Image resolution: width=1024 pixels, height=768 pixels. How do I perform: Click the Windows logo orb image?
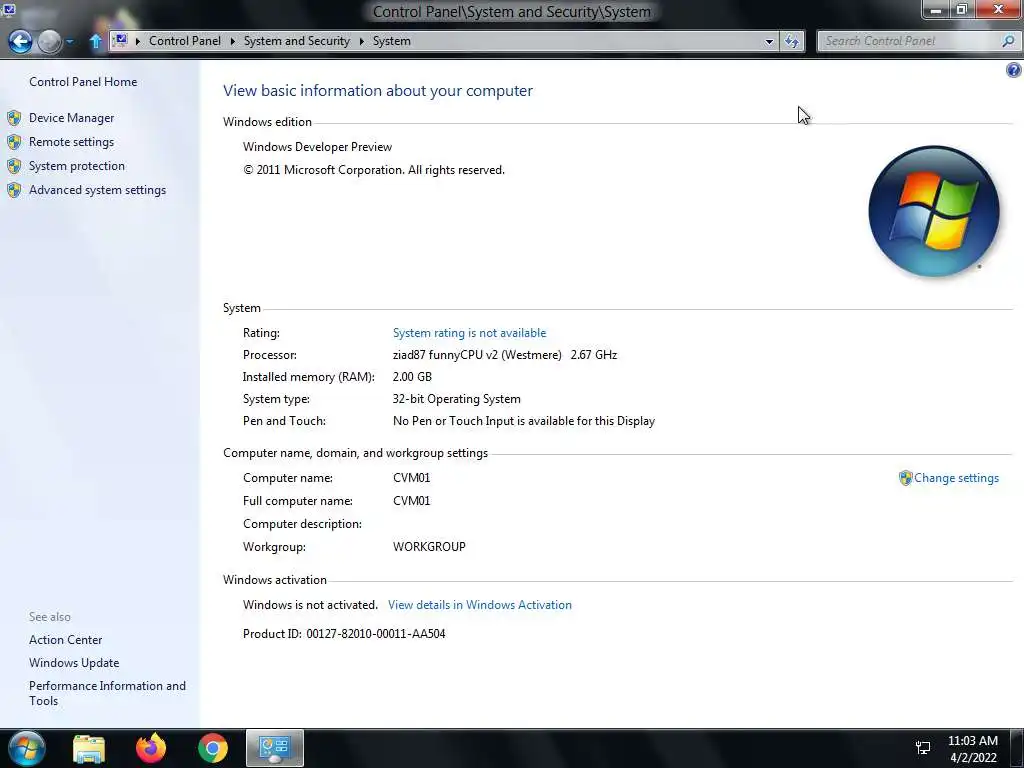point(934,211)
